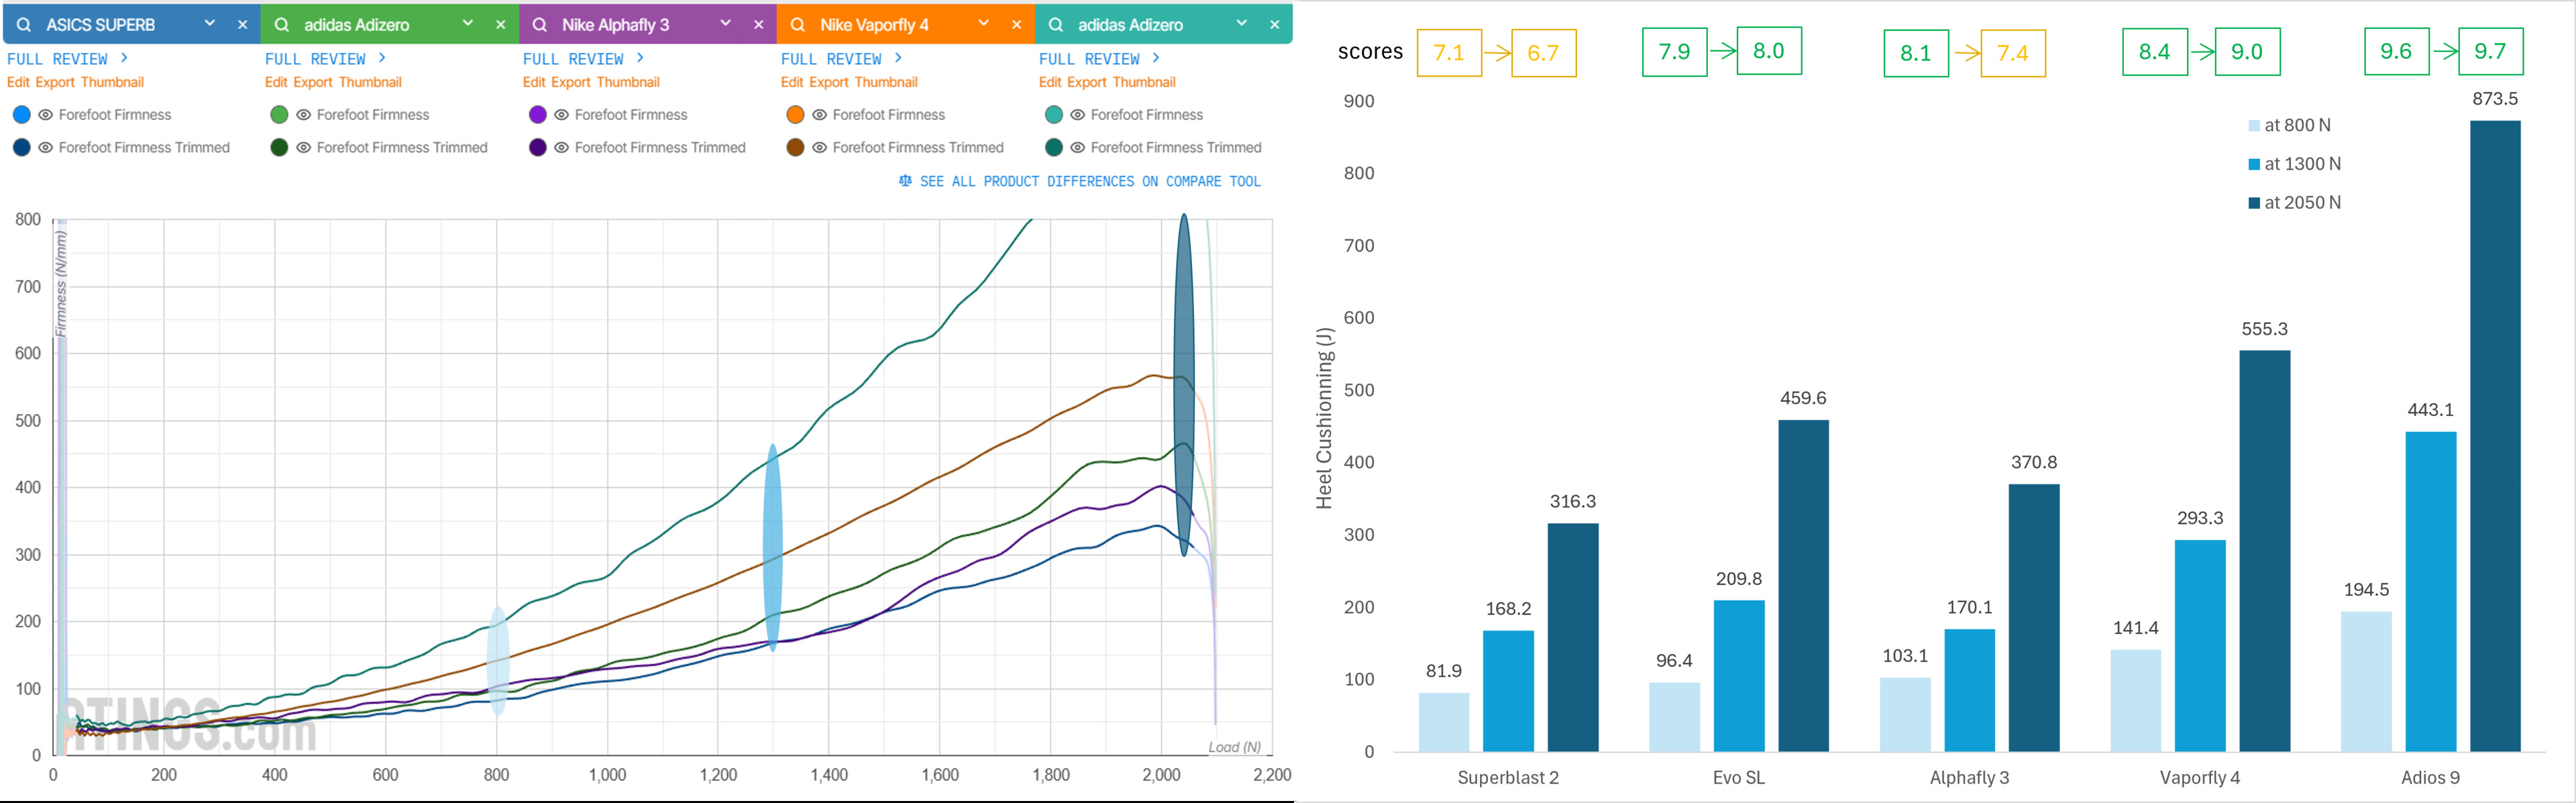Click the search icon in the green adidas Adizero tab
Viewport: 2576px width, 803px height.
pyautogui.click(x=282, y=24)
